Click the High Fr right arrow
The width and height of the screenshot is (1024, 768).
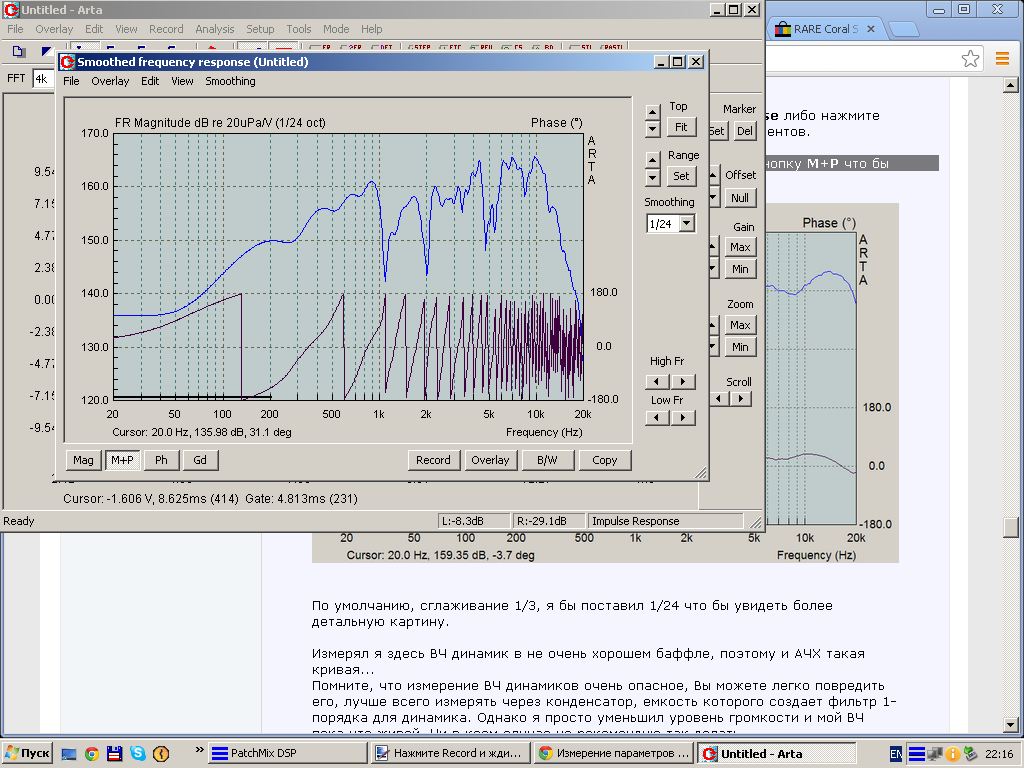click(x=683, y=381)
